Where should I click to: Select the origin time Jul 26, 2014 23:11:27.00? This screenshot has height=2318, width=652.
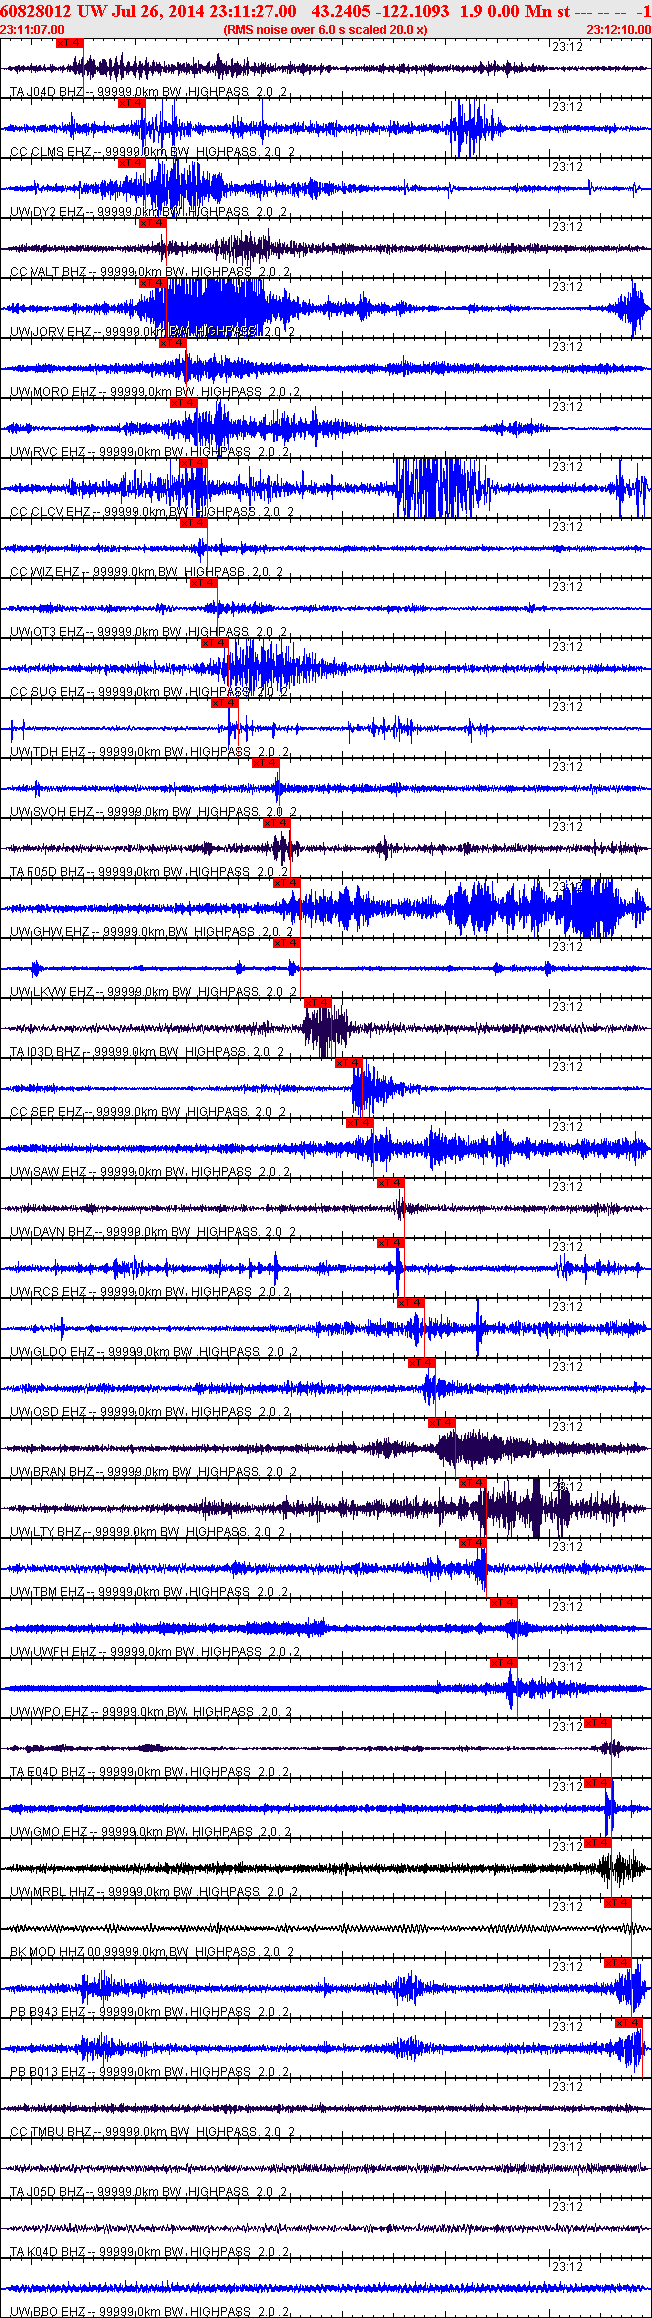point(204,10)
